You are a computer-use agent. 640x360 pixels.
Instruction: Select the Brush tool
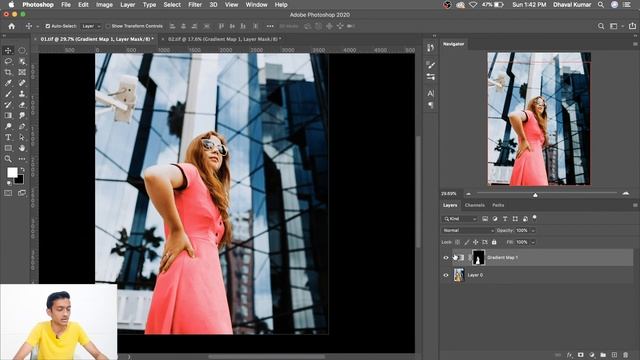[x=8, y=94]
